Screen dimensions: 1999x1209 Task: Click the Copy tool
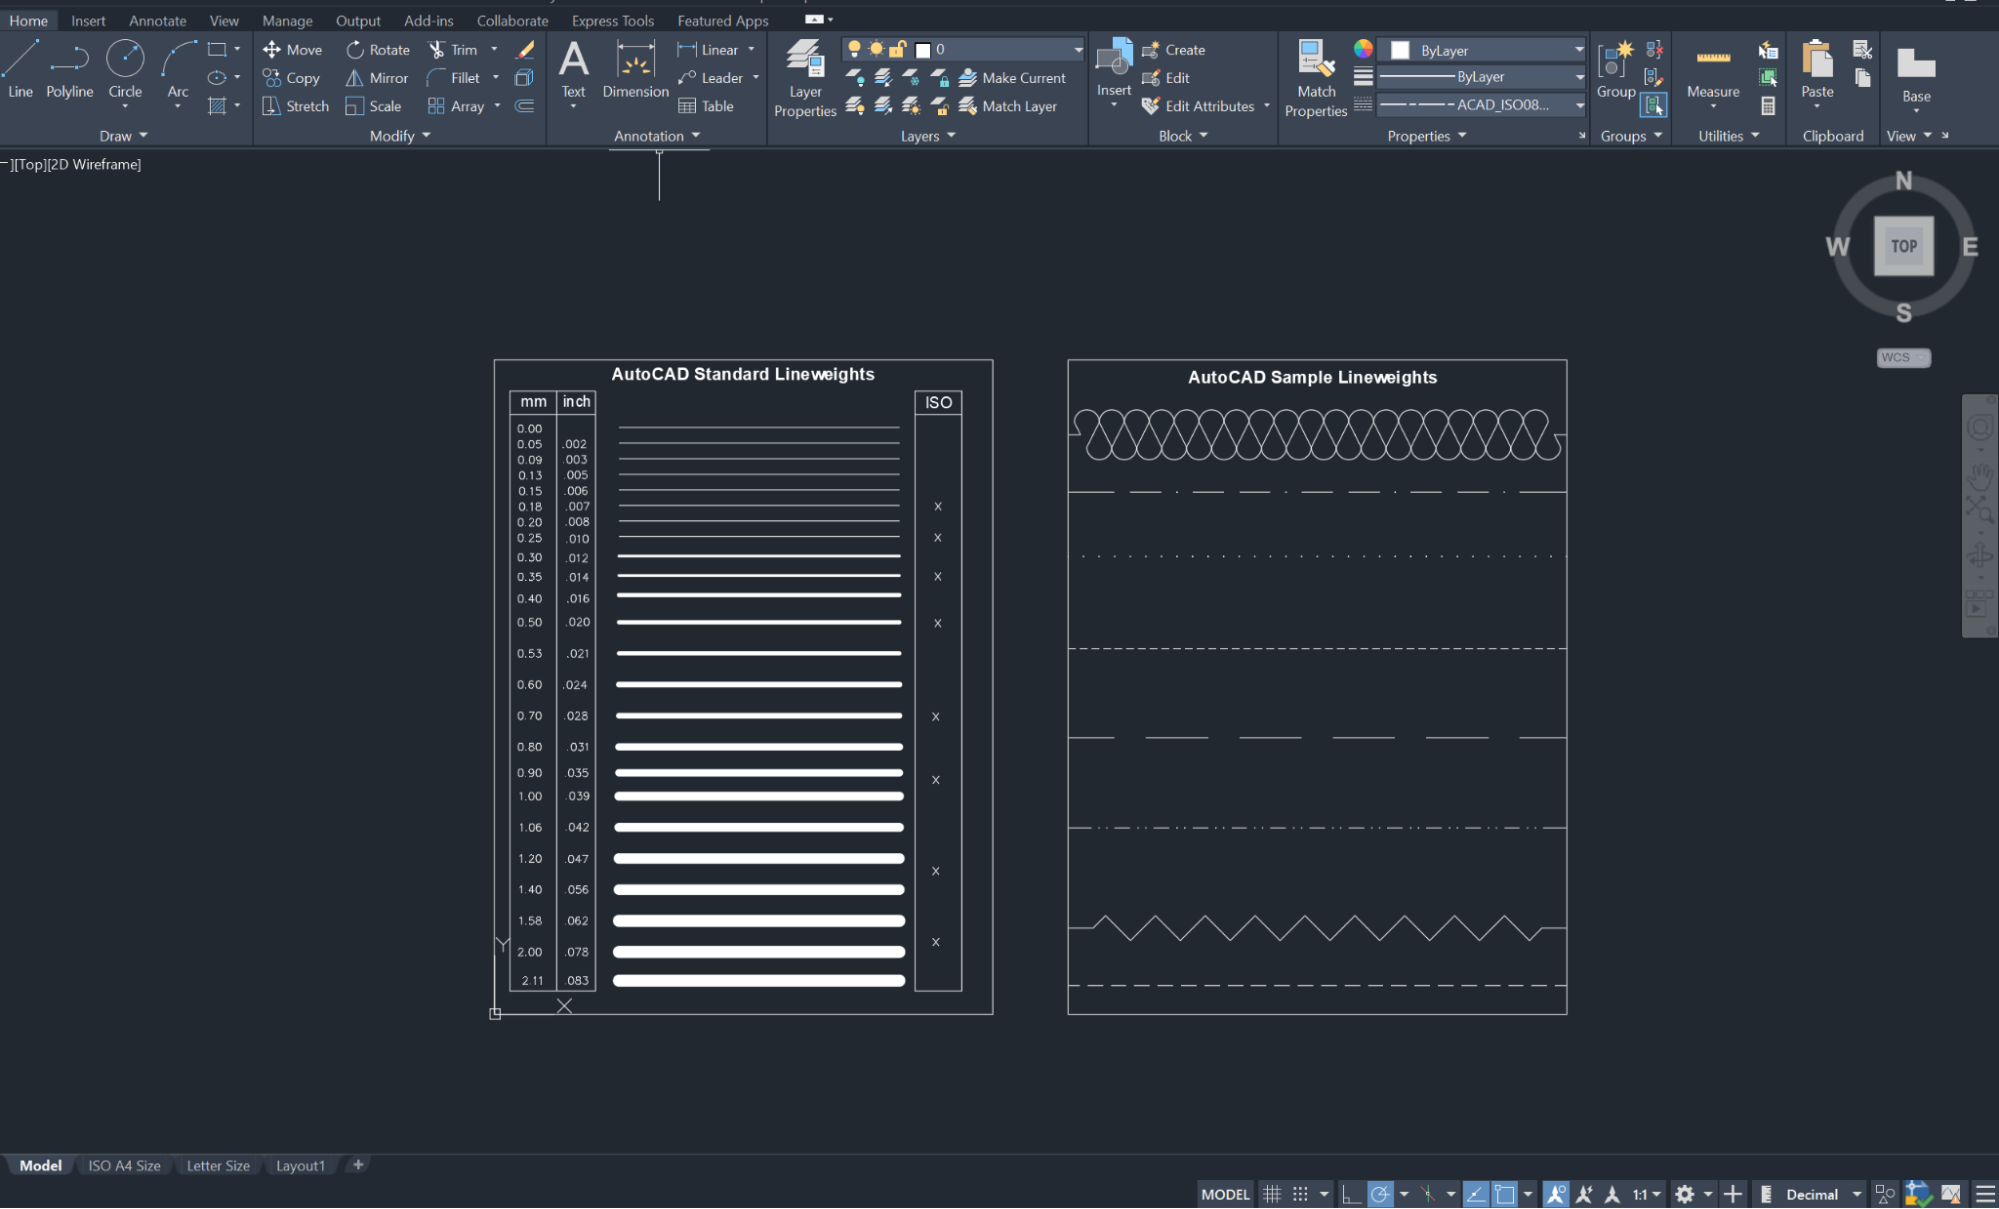[291, 78]
